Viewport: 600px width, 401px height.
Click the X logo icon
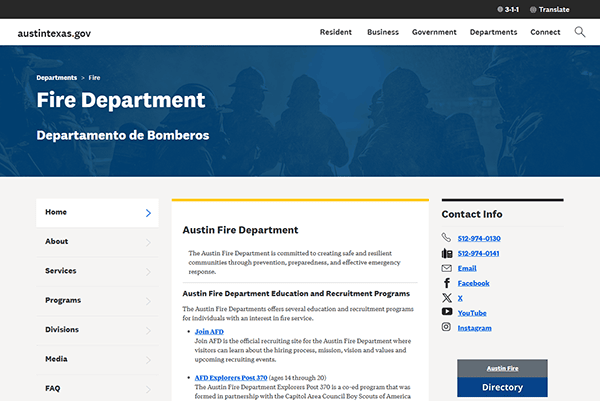point(447,298)
